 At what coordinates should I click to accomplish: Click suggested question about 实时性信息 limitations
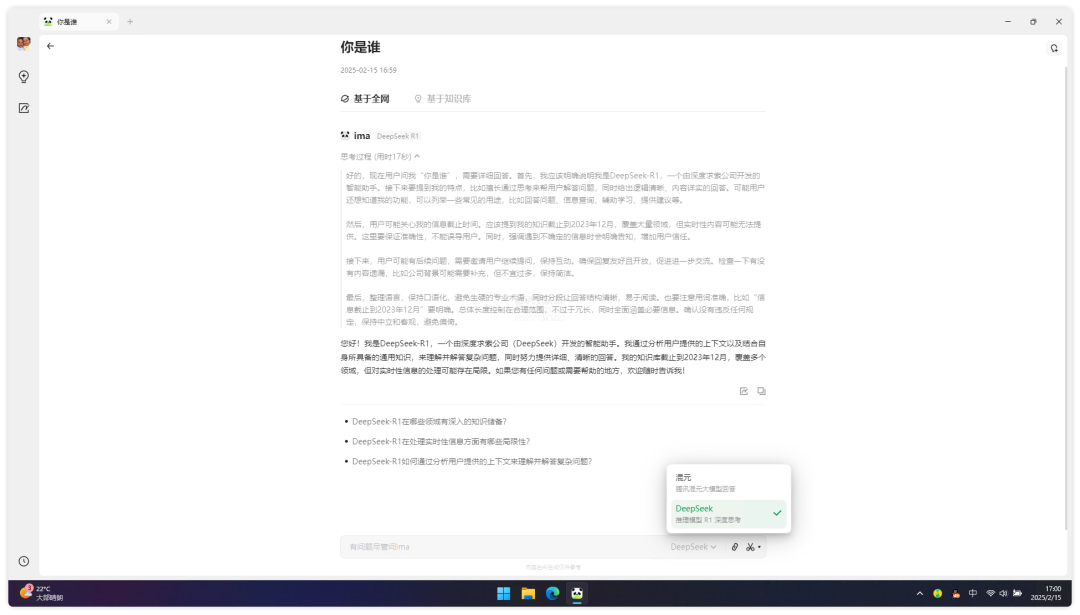point(440,441)
